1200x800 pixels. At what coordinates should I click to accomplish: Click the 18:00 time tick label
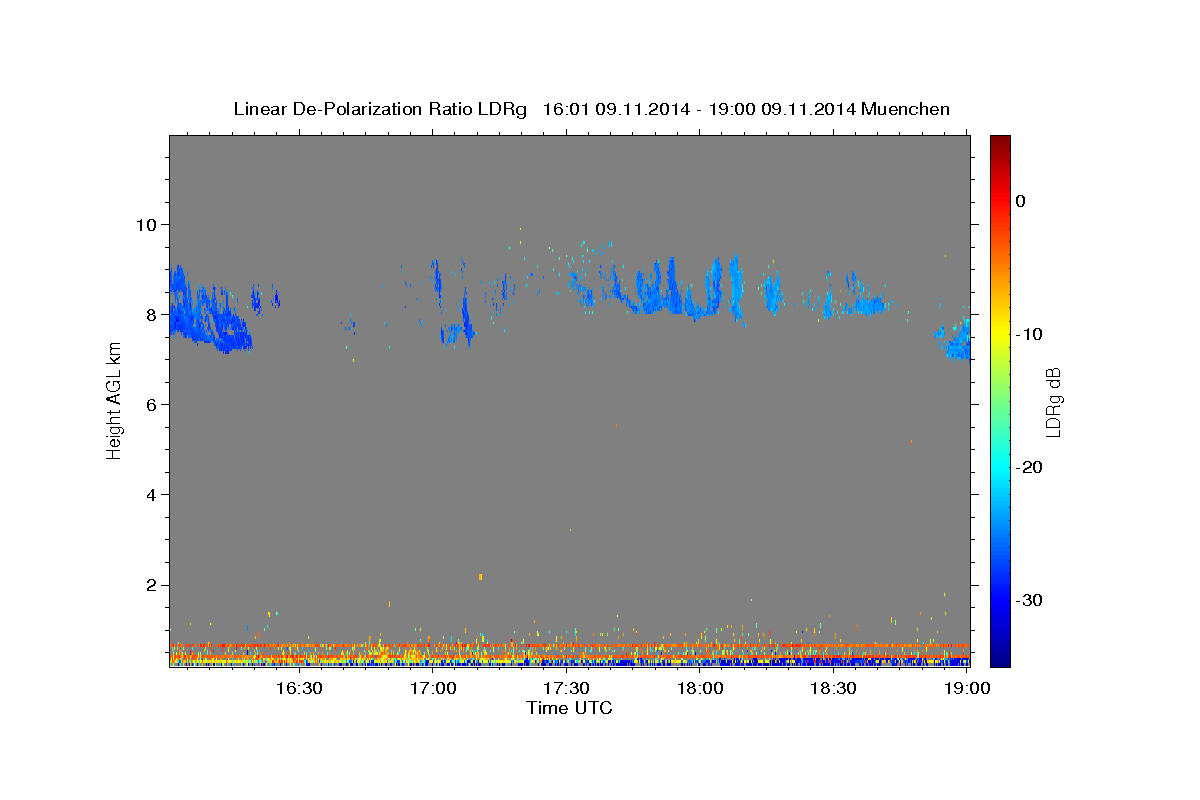point(700,688)
